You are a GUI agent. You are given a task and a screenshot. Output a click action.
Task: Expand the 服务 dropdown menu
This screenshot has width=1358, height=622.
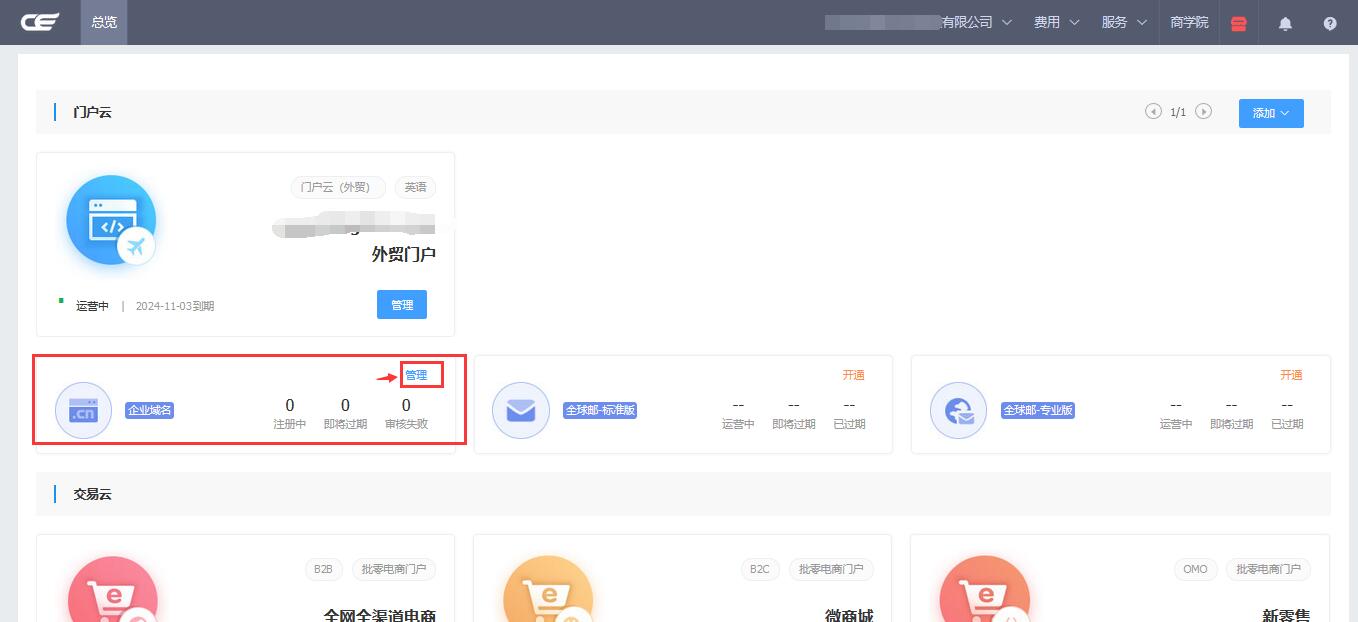(x=1123, y=22)
